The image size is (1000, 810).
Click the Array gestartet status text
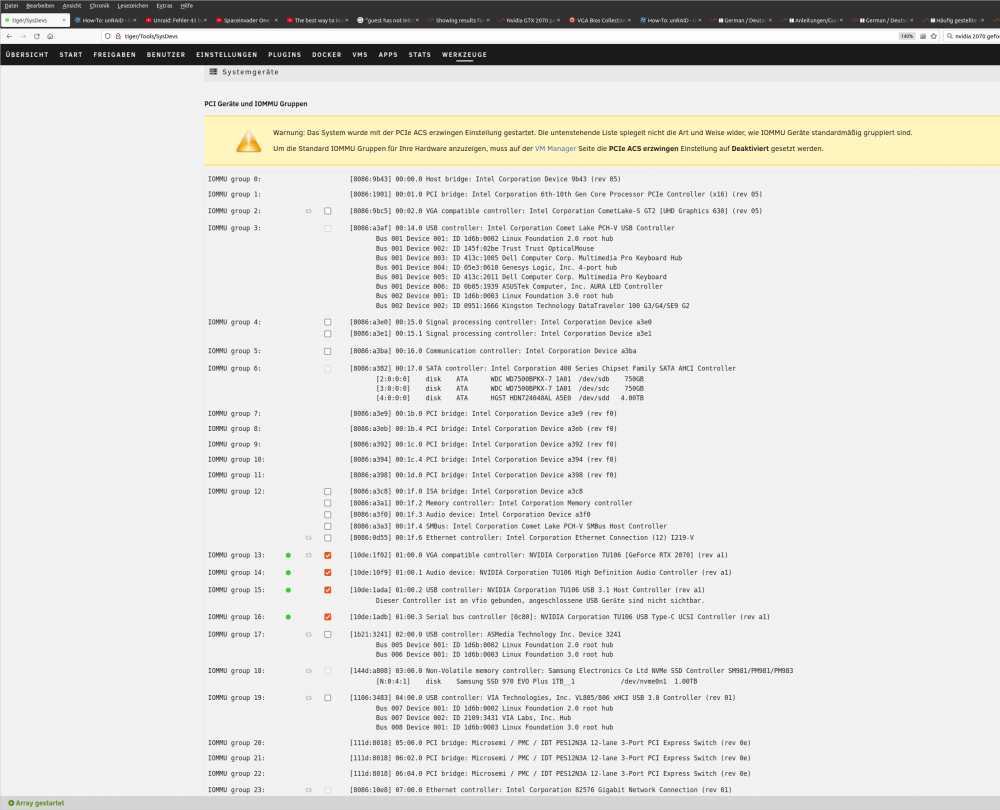pyautogui.click(x=40, y=803)
